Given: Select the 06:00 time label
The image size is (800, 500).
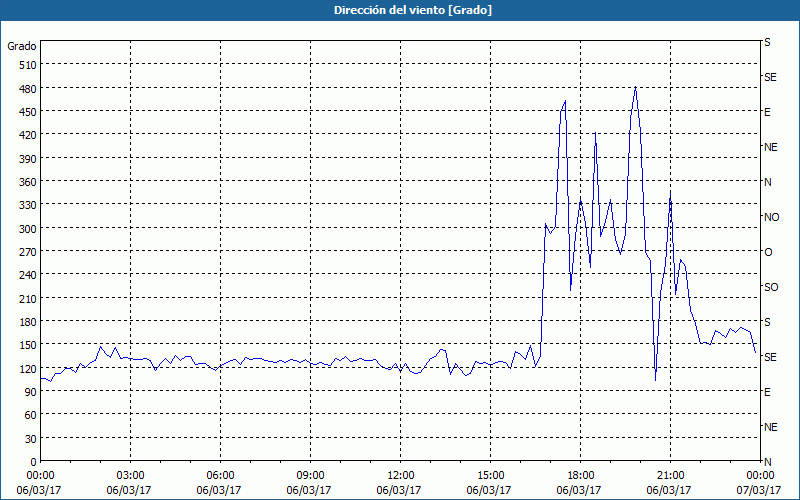Looking at the screenshot, I should tap(220, 476).
